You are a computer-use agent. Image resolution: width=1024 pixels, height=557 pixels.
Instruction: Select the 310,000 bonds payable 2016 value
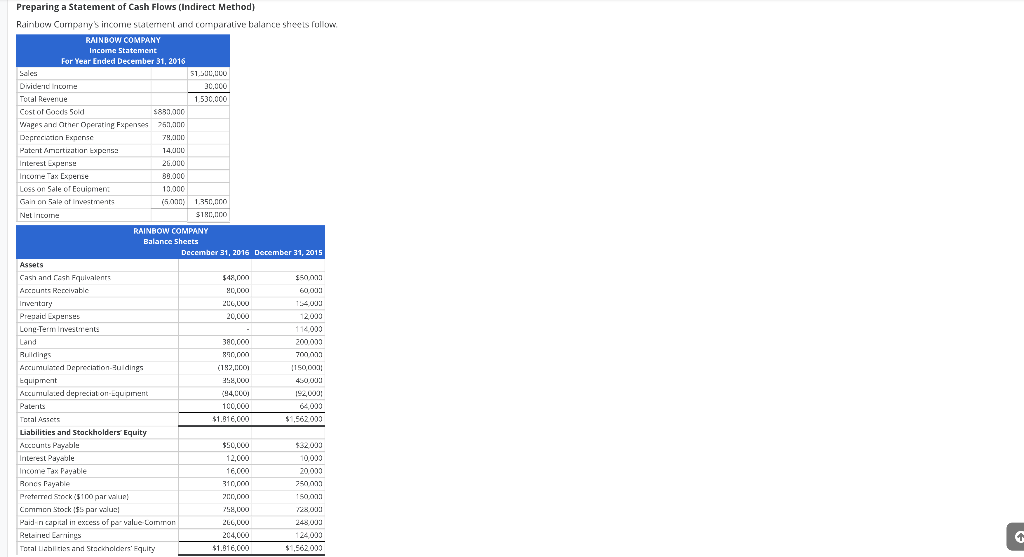pyautogui.click(x=236, y=484)
